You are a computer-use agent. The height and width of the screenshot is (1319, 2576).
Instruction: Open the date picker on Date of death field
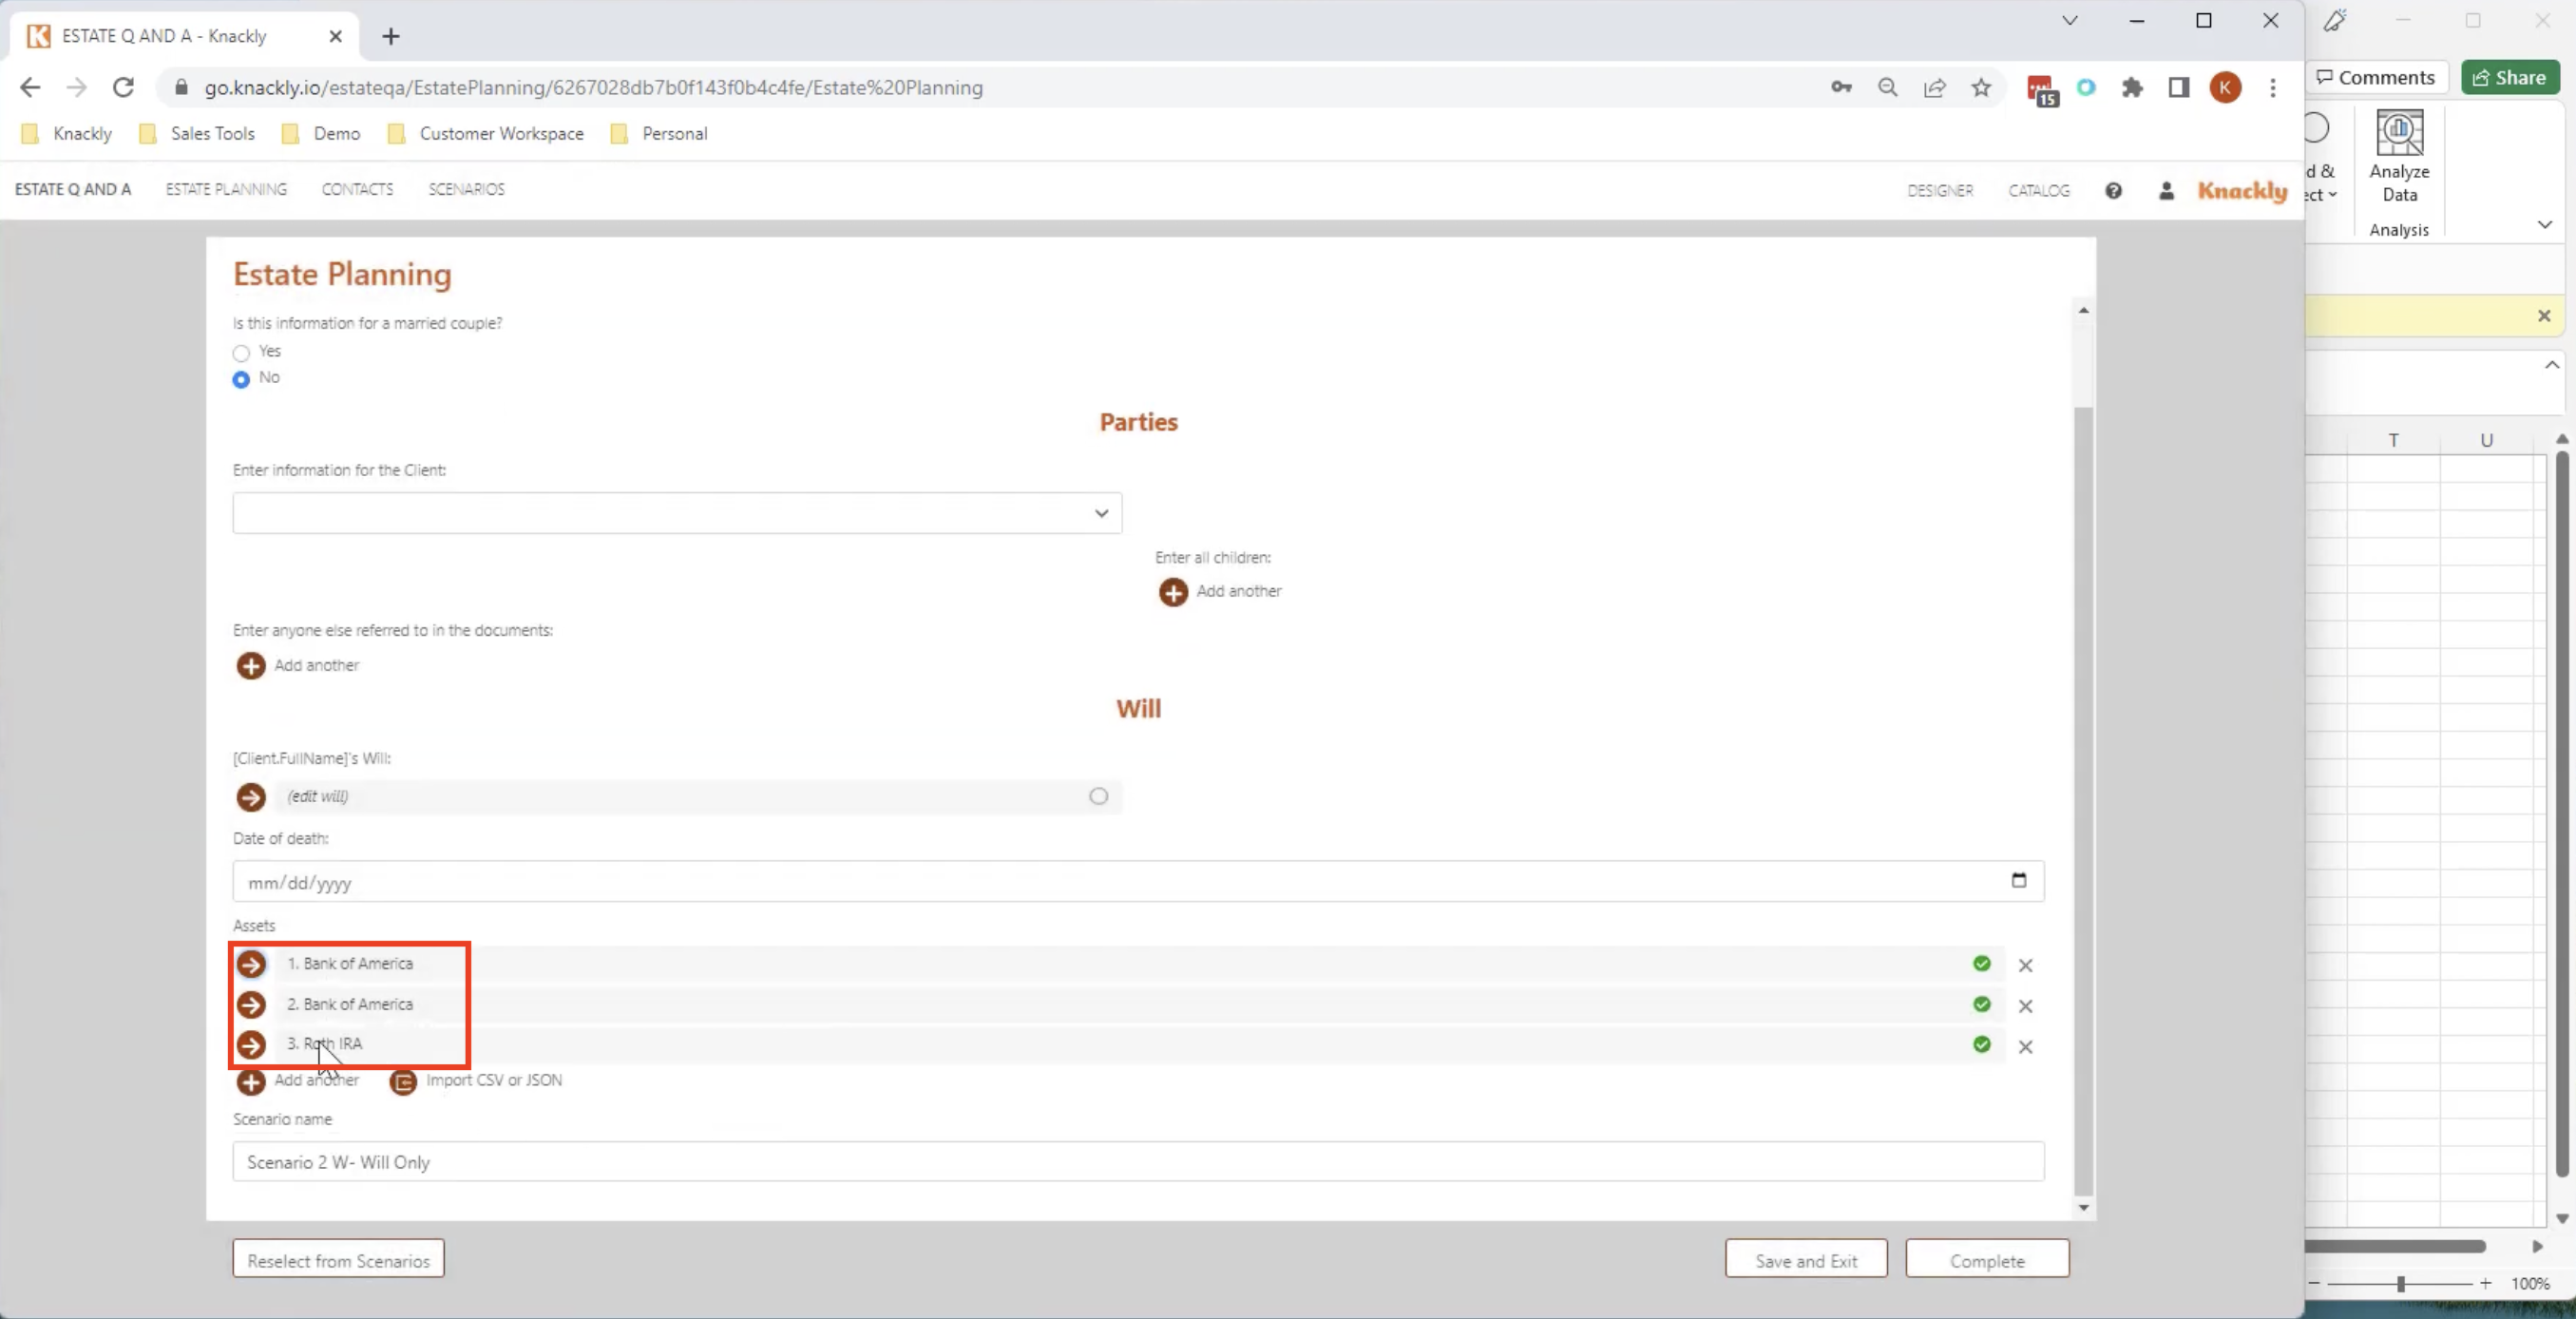[x=2019, y=881]
